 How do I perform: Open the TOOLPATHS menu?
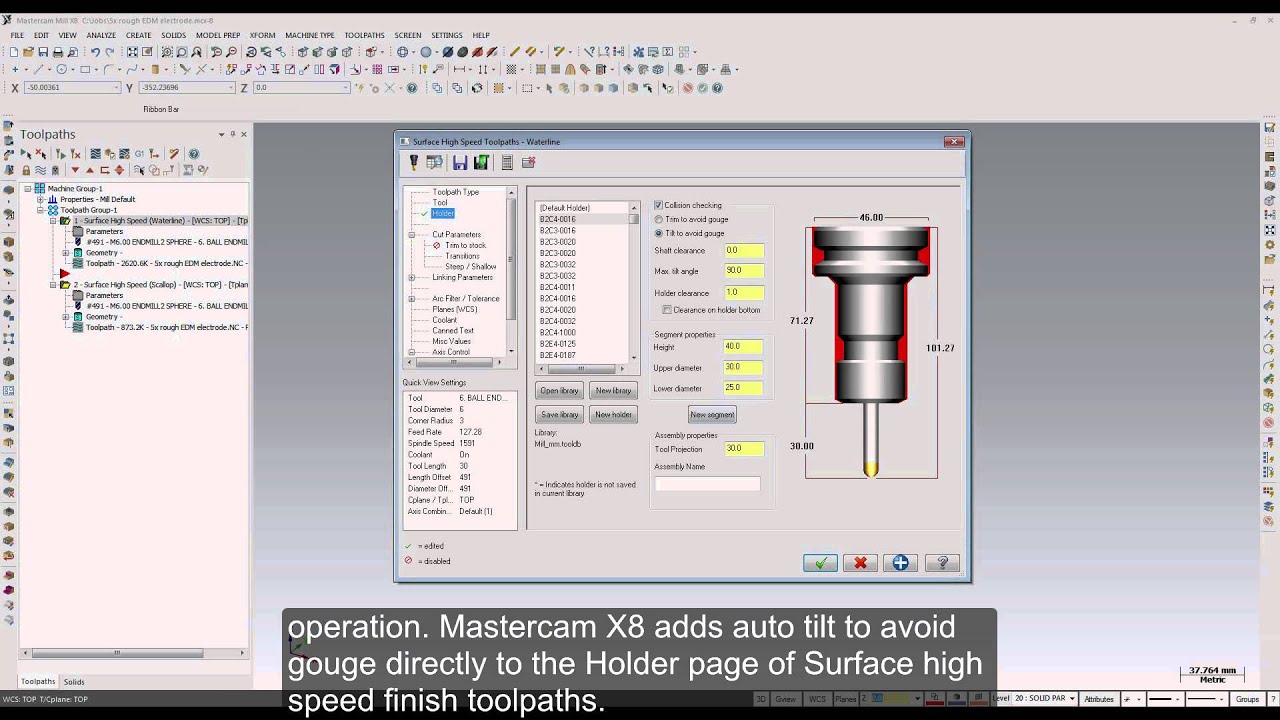[364, 35]
